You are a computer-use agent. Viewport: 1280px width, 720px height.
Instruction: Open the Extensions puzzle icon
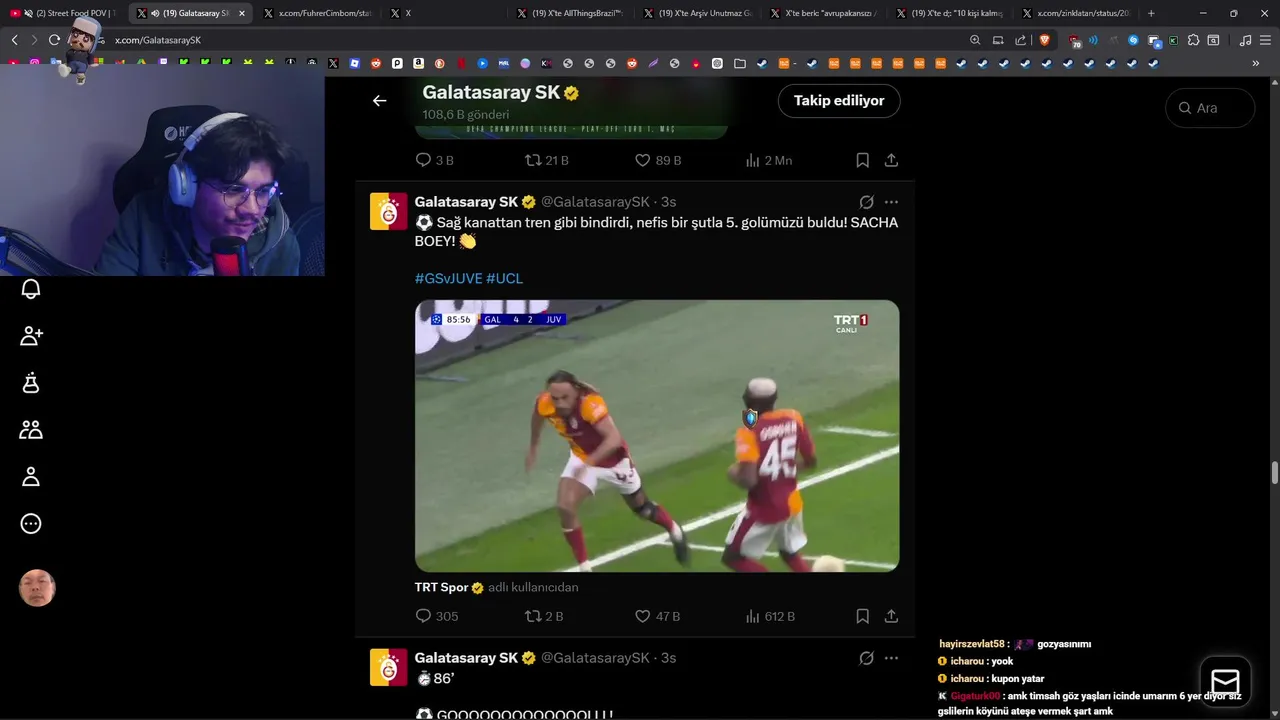click(1193, 40)
